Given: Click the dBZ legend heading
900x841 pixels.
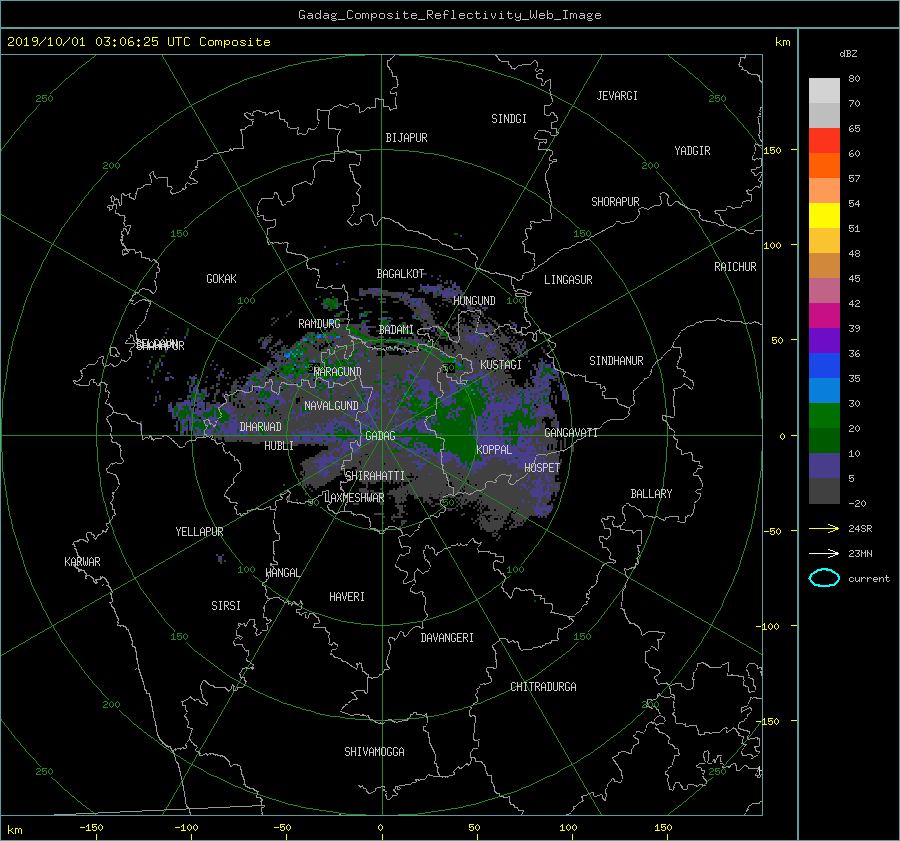Looking at the screenshot, I should coord(848,53).
